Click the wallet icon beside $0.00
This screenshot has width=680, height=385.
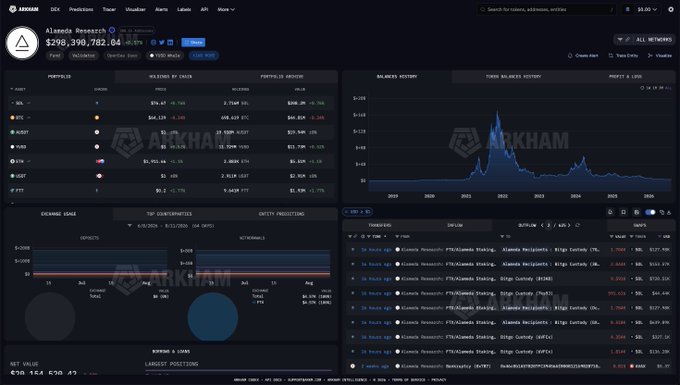click(627, 9)
